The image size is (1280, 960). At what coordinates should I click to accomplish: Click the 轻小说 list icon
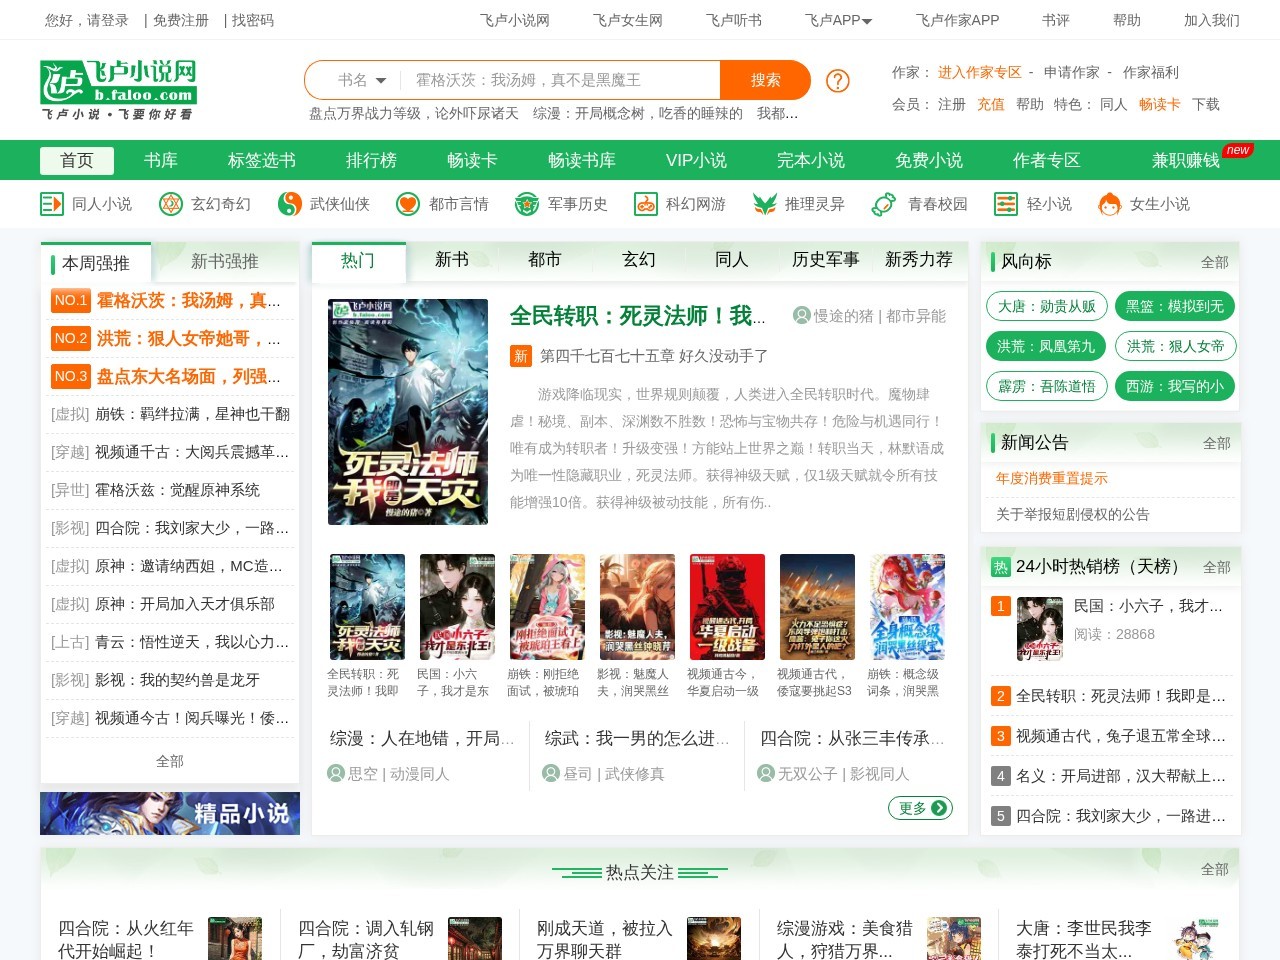1003,204
